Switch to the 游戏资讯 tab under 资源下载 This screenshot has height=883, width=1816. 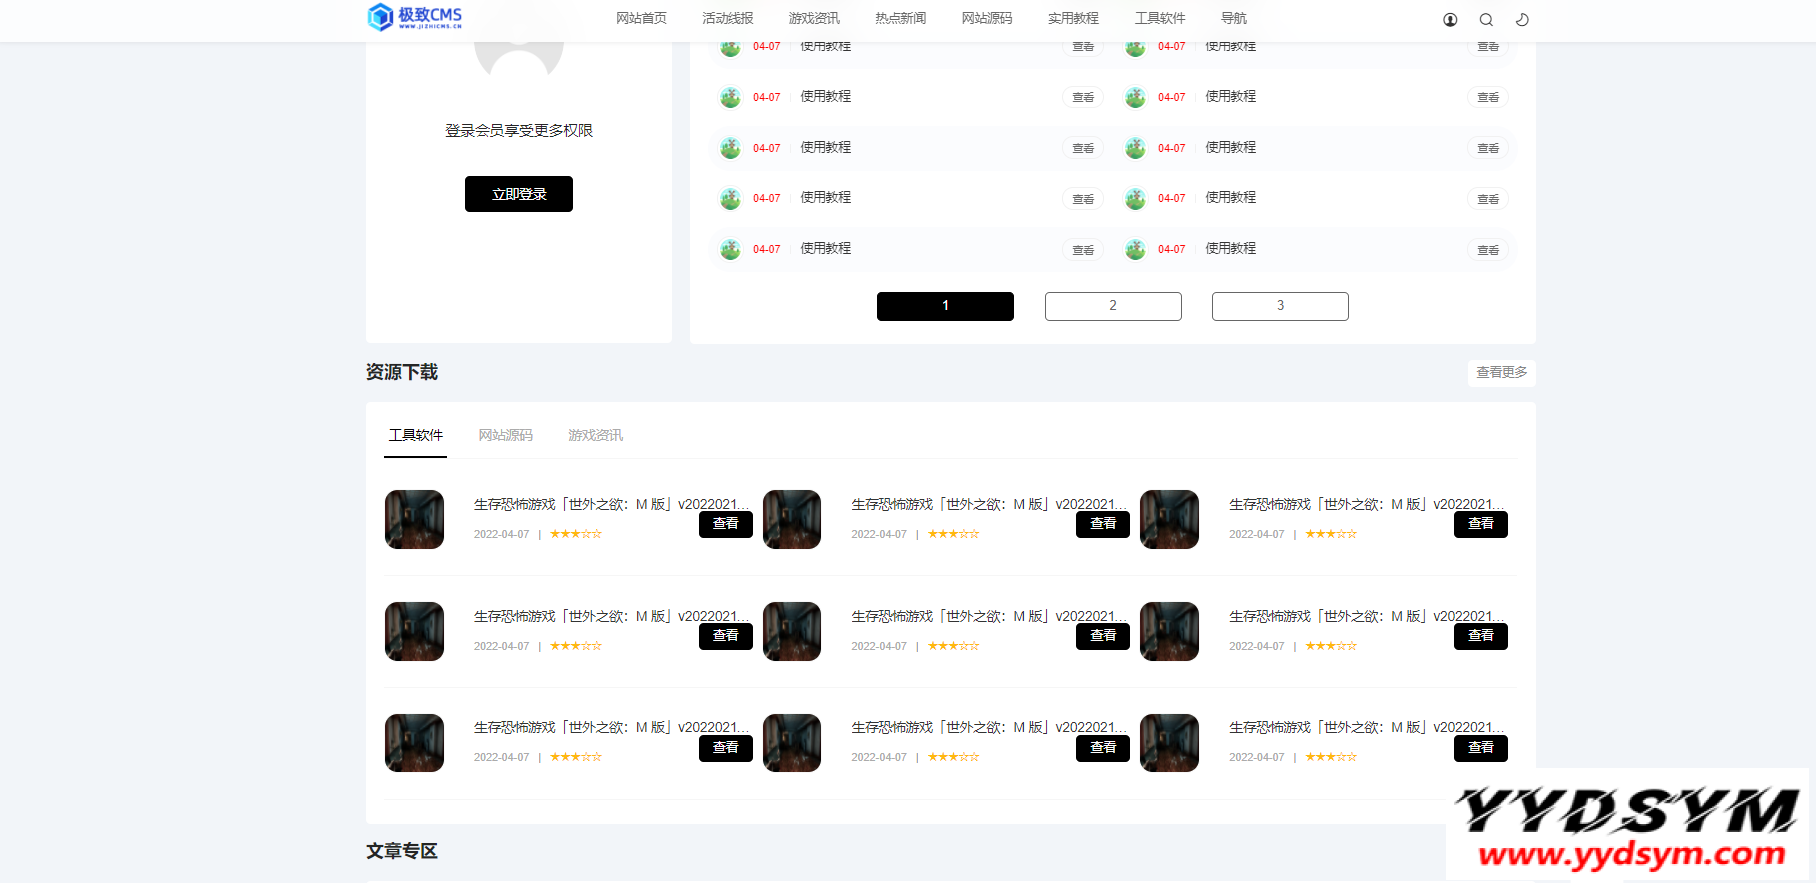pyautogui.click(x=595, y=435)
